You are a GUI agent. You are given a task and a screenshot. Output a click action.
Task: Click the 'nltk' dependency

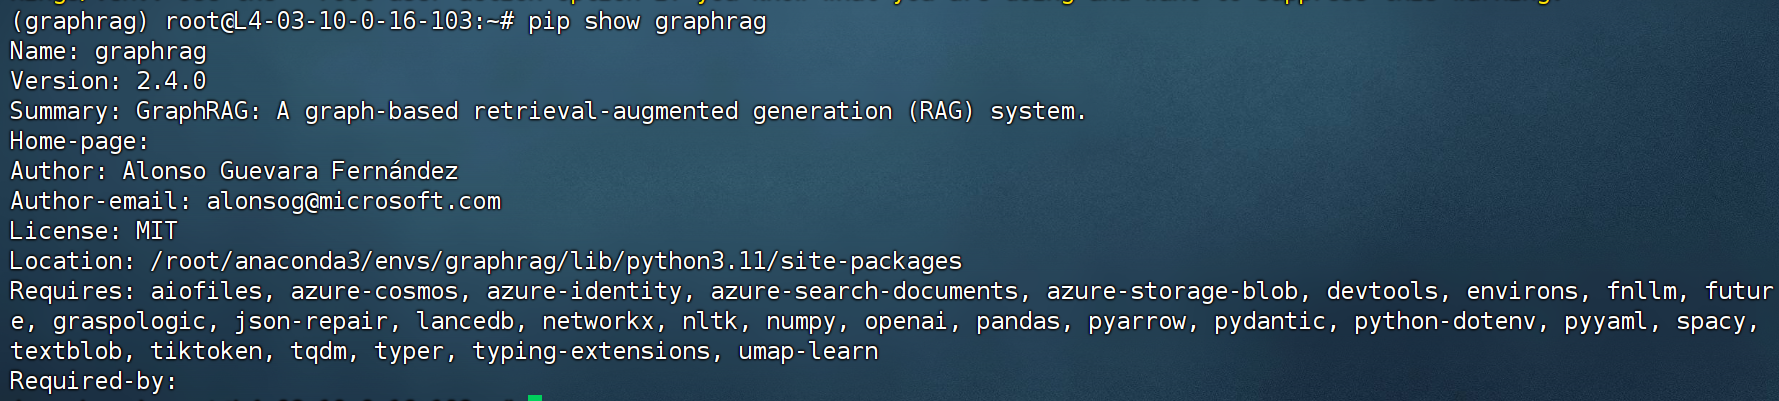click(710, 321)
